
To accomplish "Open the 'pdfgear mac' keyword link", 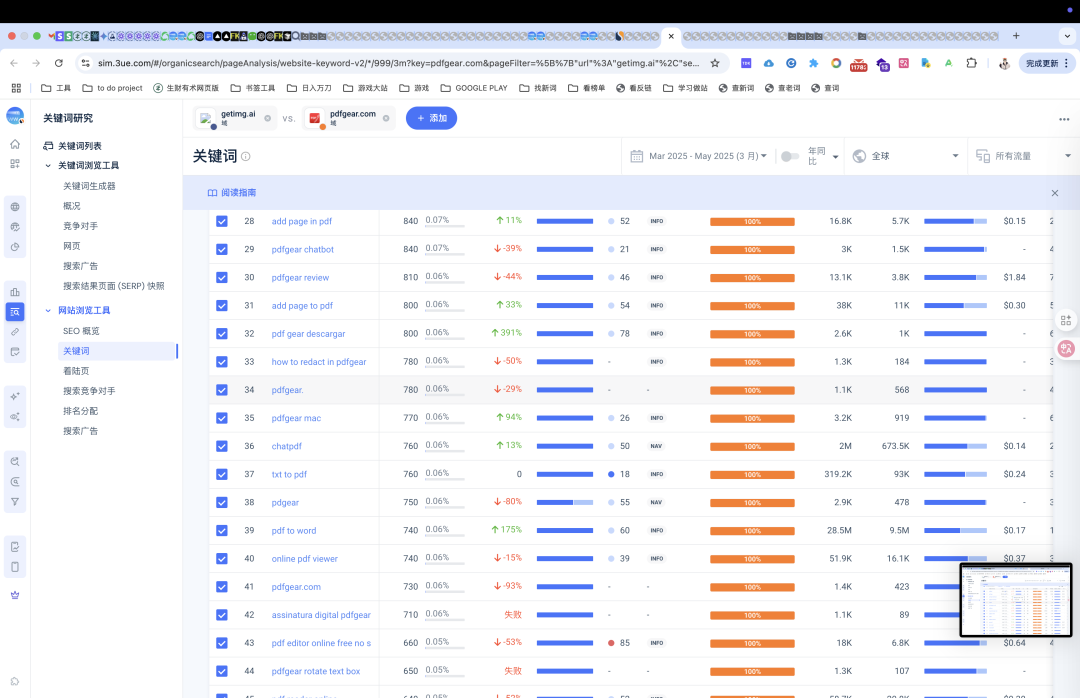I will click(296, 418).
